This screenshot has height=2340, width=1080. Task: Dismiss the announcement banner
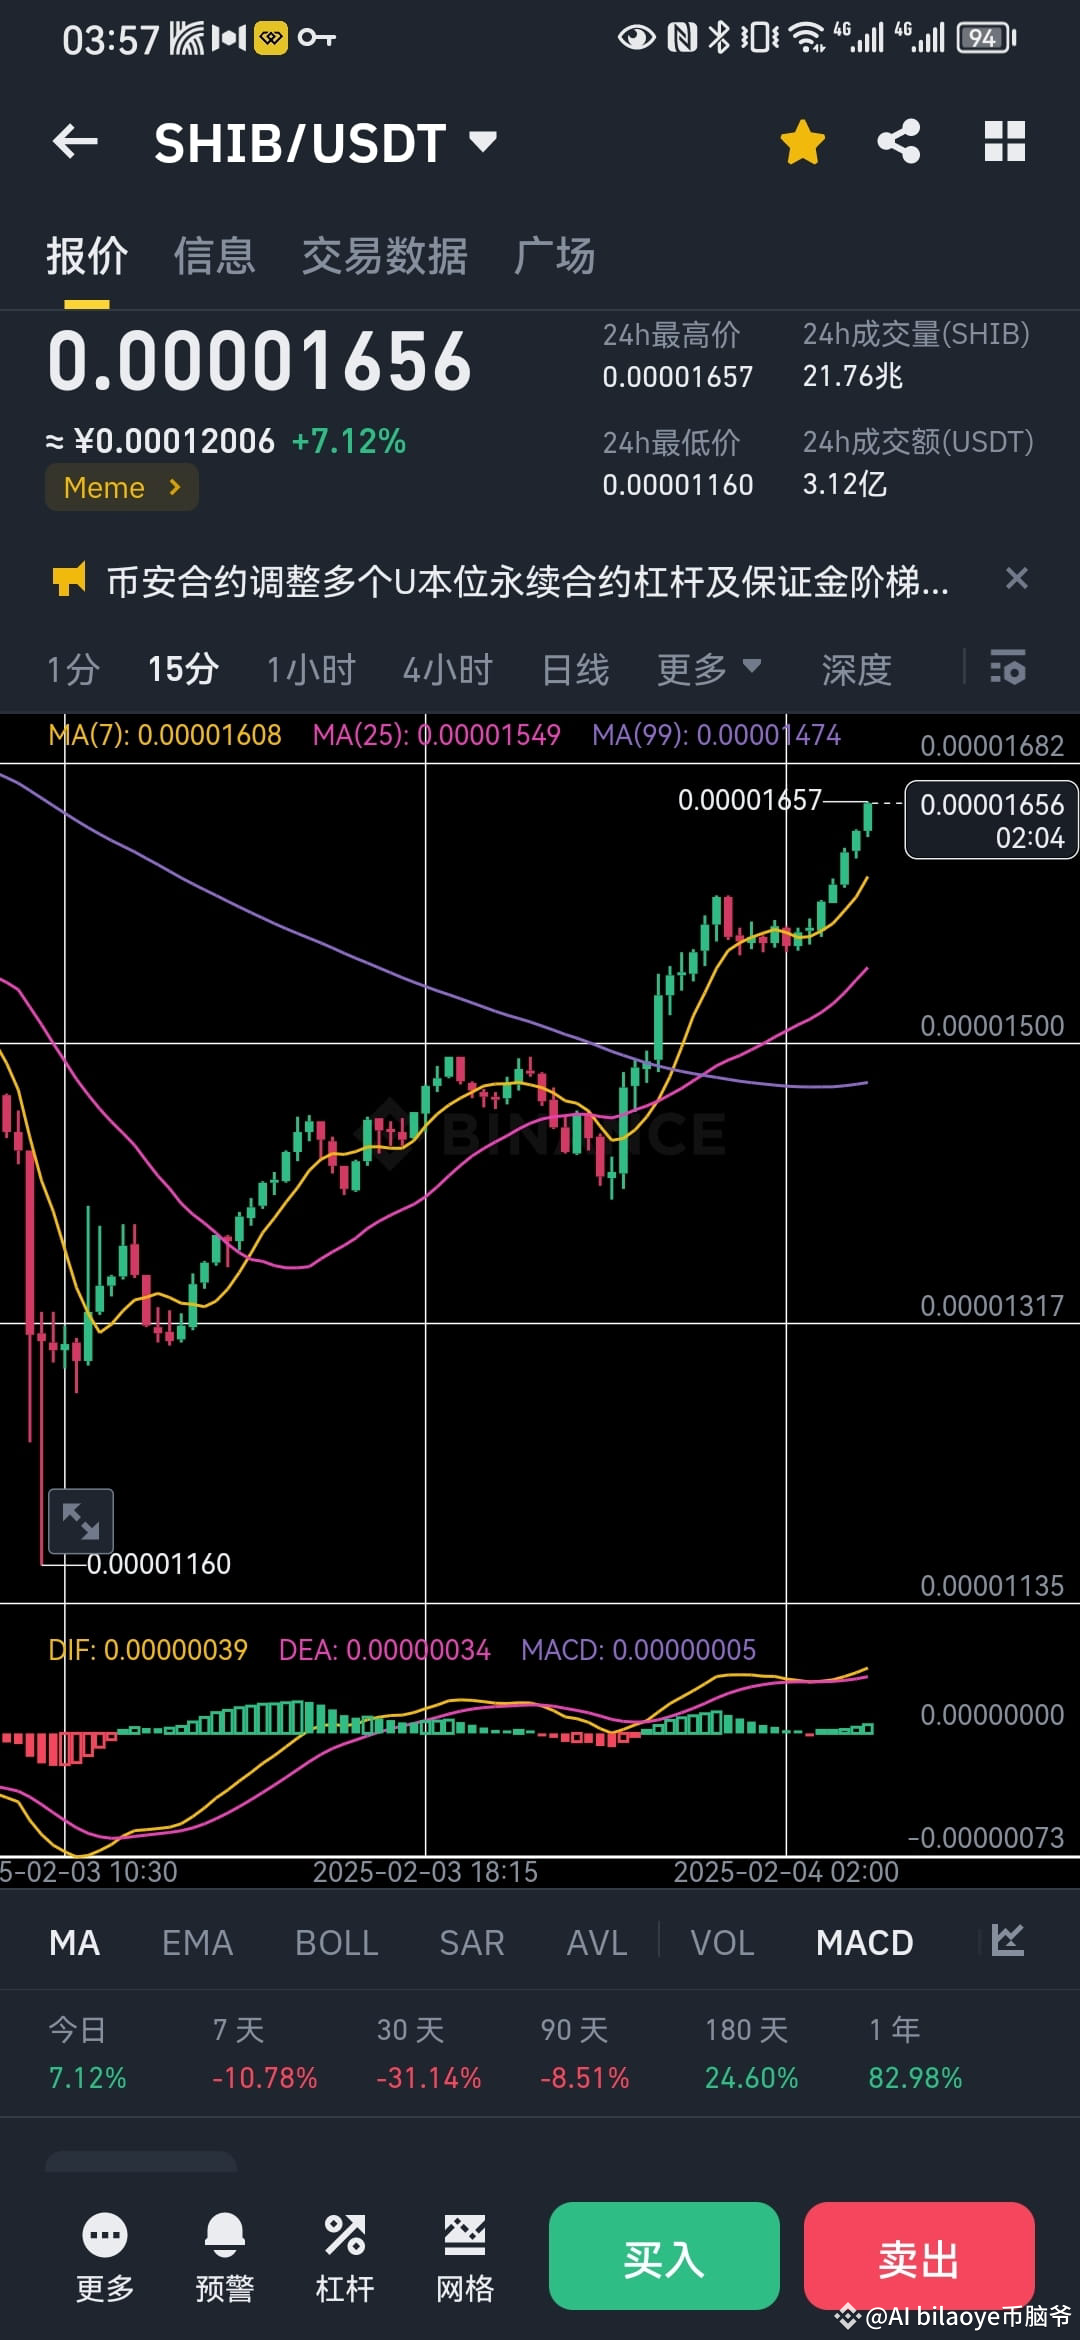tap(1017, 578)
